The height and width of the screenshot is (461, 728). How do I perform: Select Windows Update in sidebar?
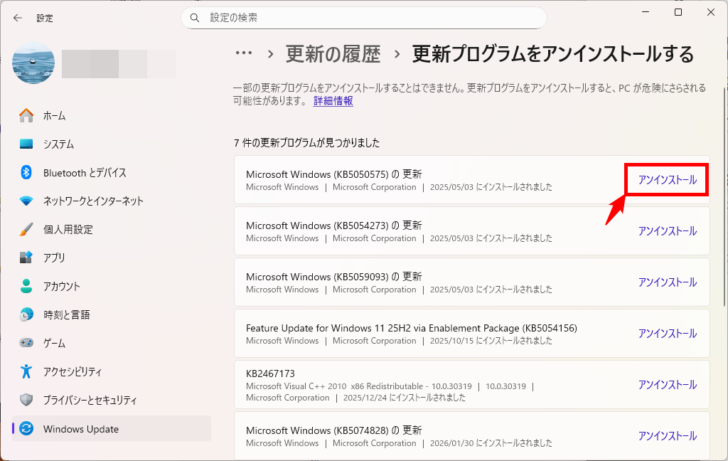tap(111, 429)
